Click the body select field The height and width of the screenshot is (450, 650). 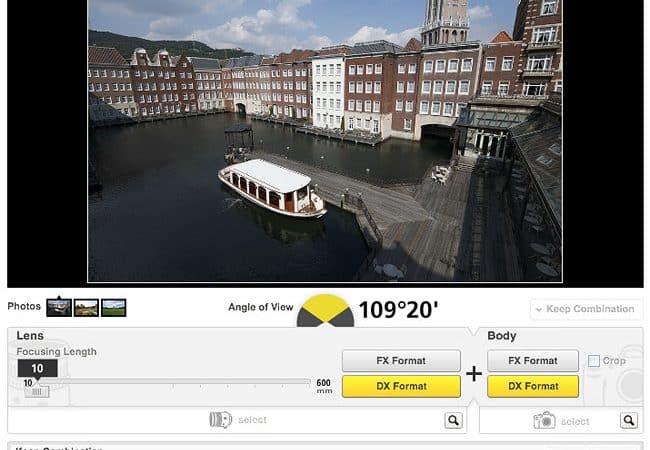point(561,421)
